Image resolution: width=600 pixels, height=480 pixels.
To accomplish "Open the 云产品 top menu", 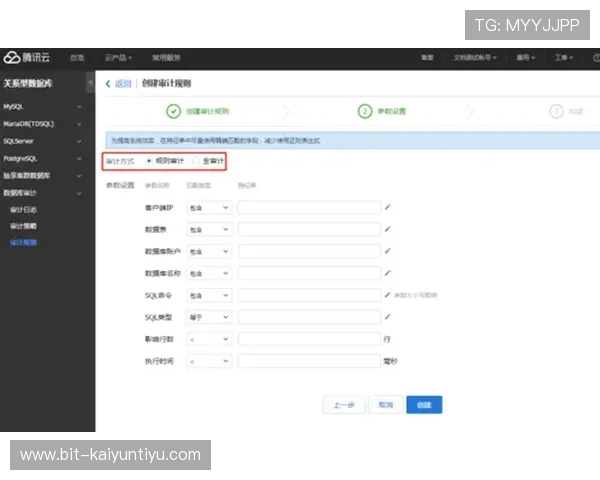I will tap(118, 58).
